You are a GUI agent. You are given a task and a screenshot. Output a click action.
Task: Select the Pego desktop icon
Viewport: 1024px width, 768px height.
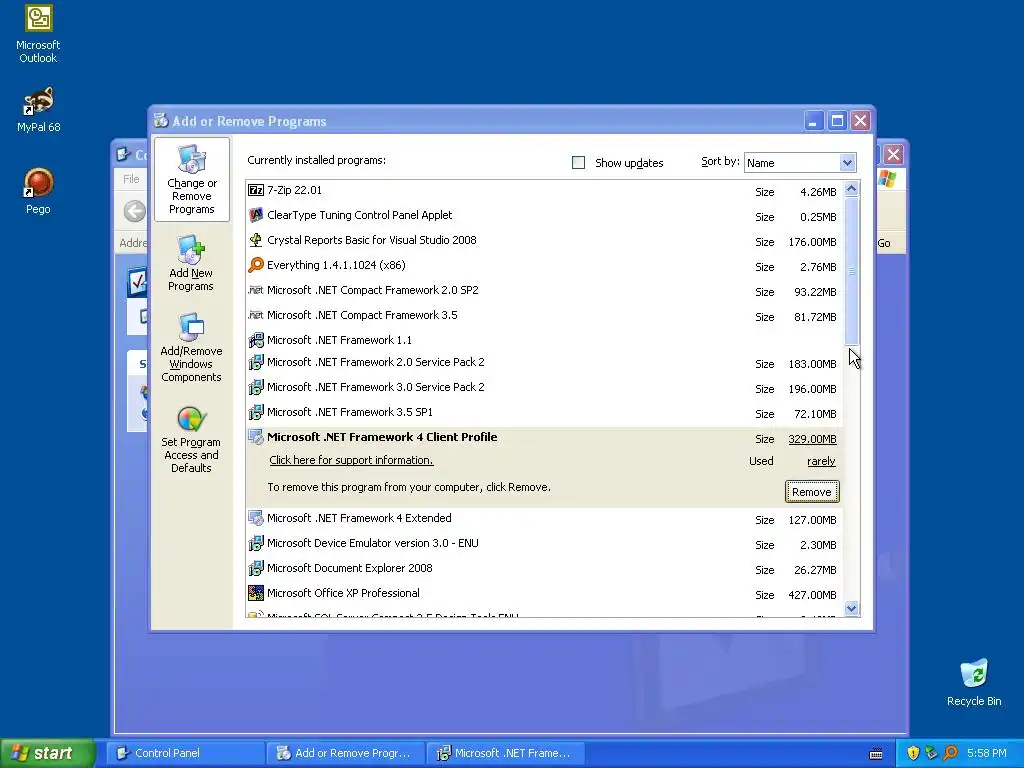pyautogui.click(x=38, y=191)
